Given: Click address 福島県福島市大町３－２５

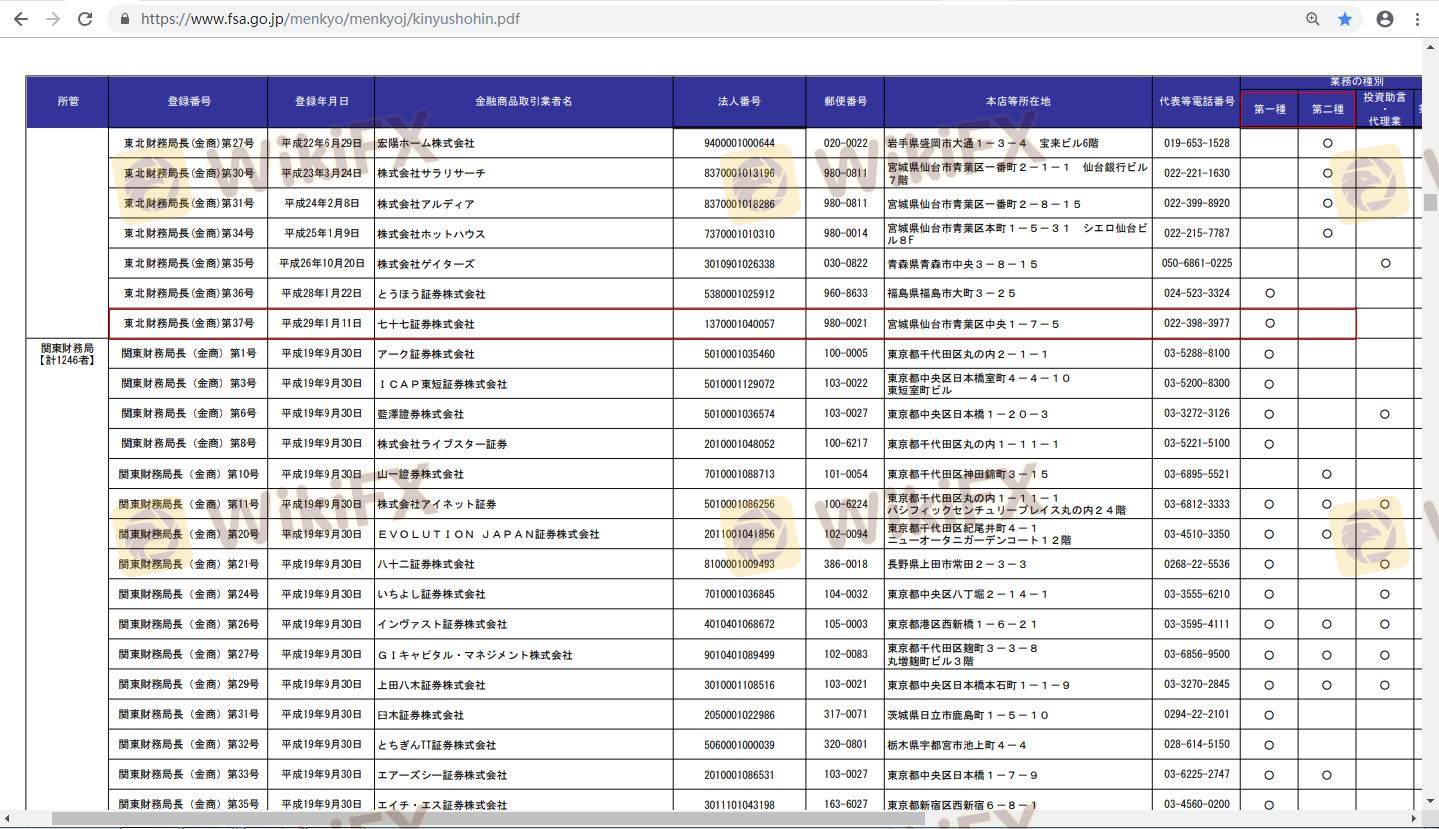Looking at the screenshot, I should pyautogui.click(x=951, y=294).
